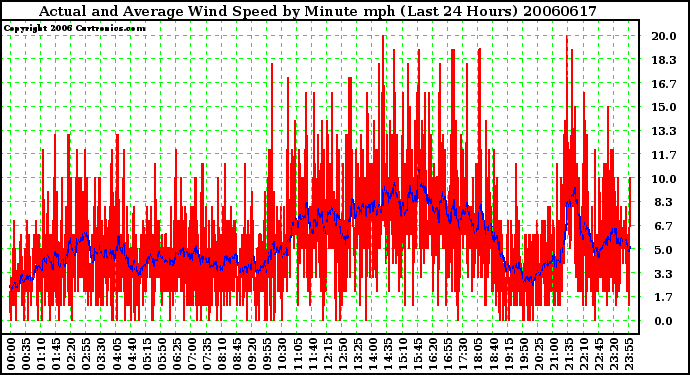This screenshot has width=690, height=375.
Task: Click the 5.0 y-axis label
Action: (664, 250)
